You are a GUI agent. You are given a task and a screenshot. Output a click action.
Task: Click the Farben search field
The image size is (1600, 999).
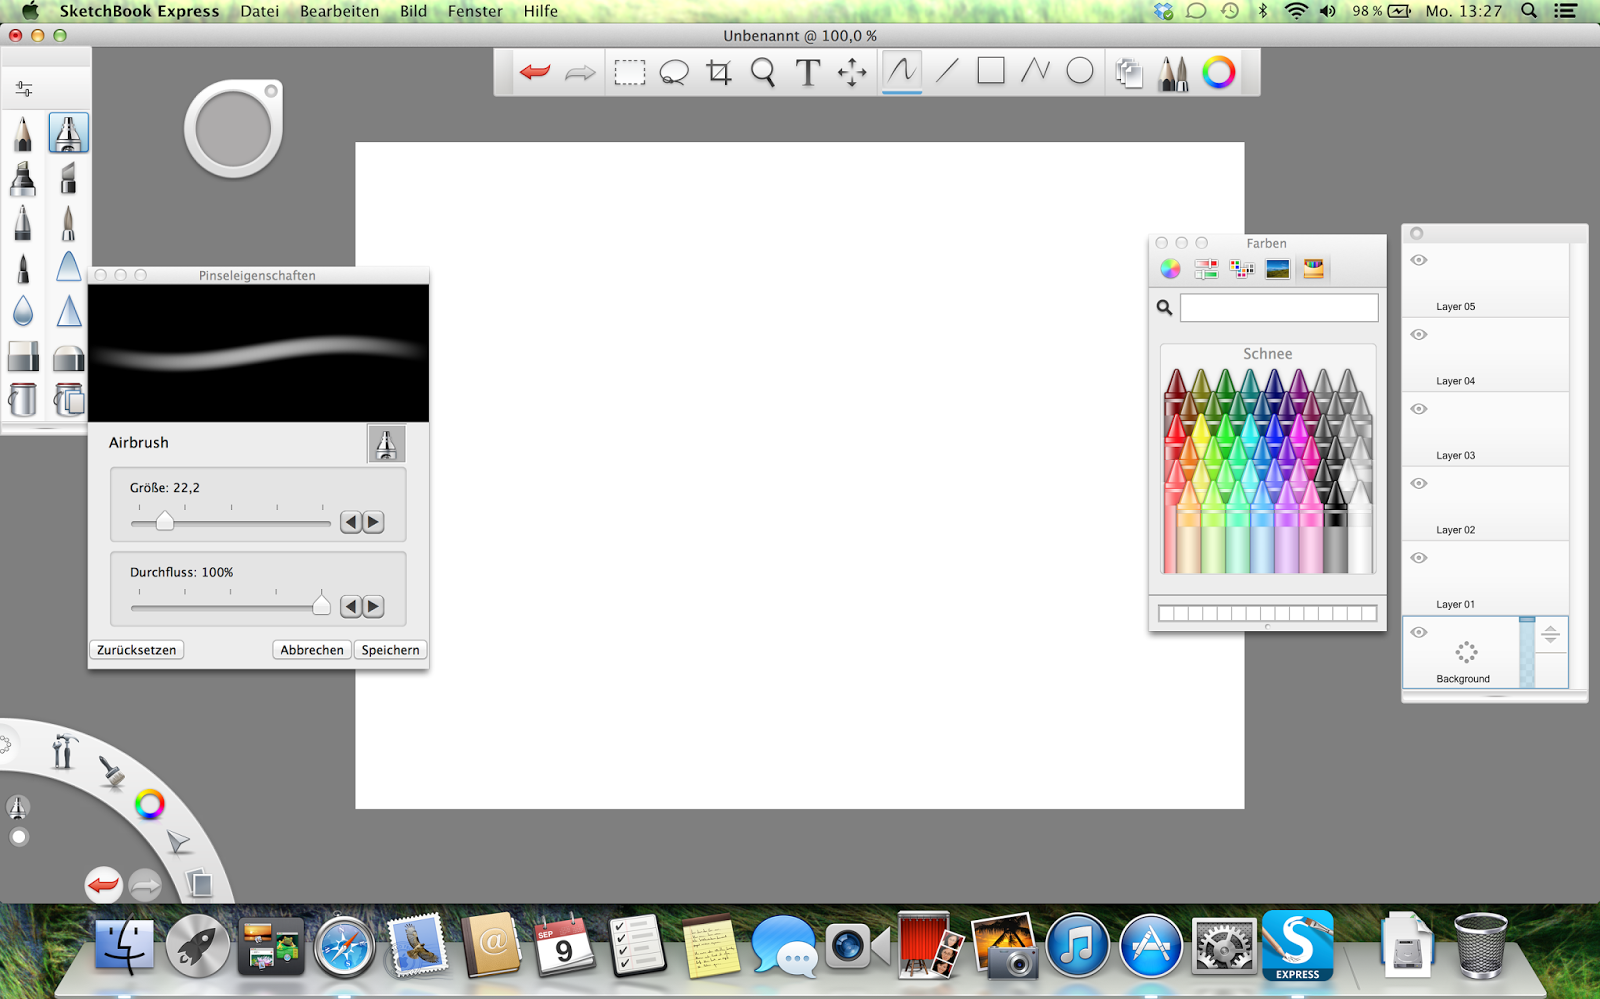point(1279,308)
